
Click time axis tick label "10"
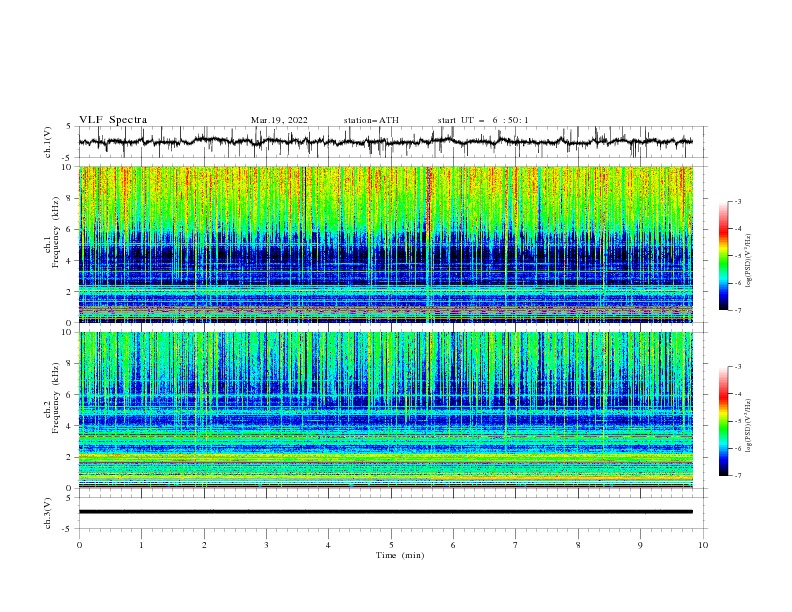pyautogui.click(x=703, y=545)
